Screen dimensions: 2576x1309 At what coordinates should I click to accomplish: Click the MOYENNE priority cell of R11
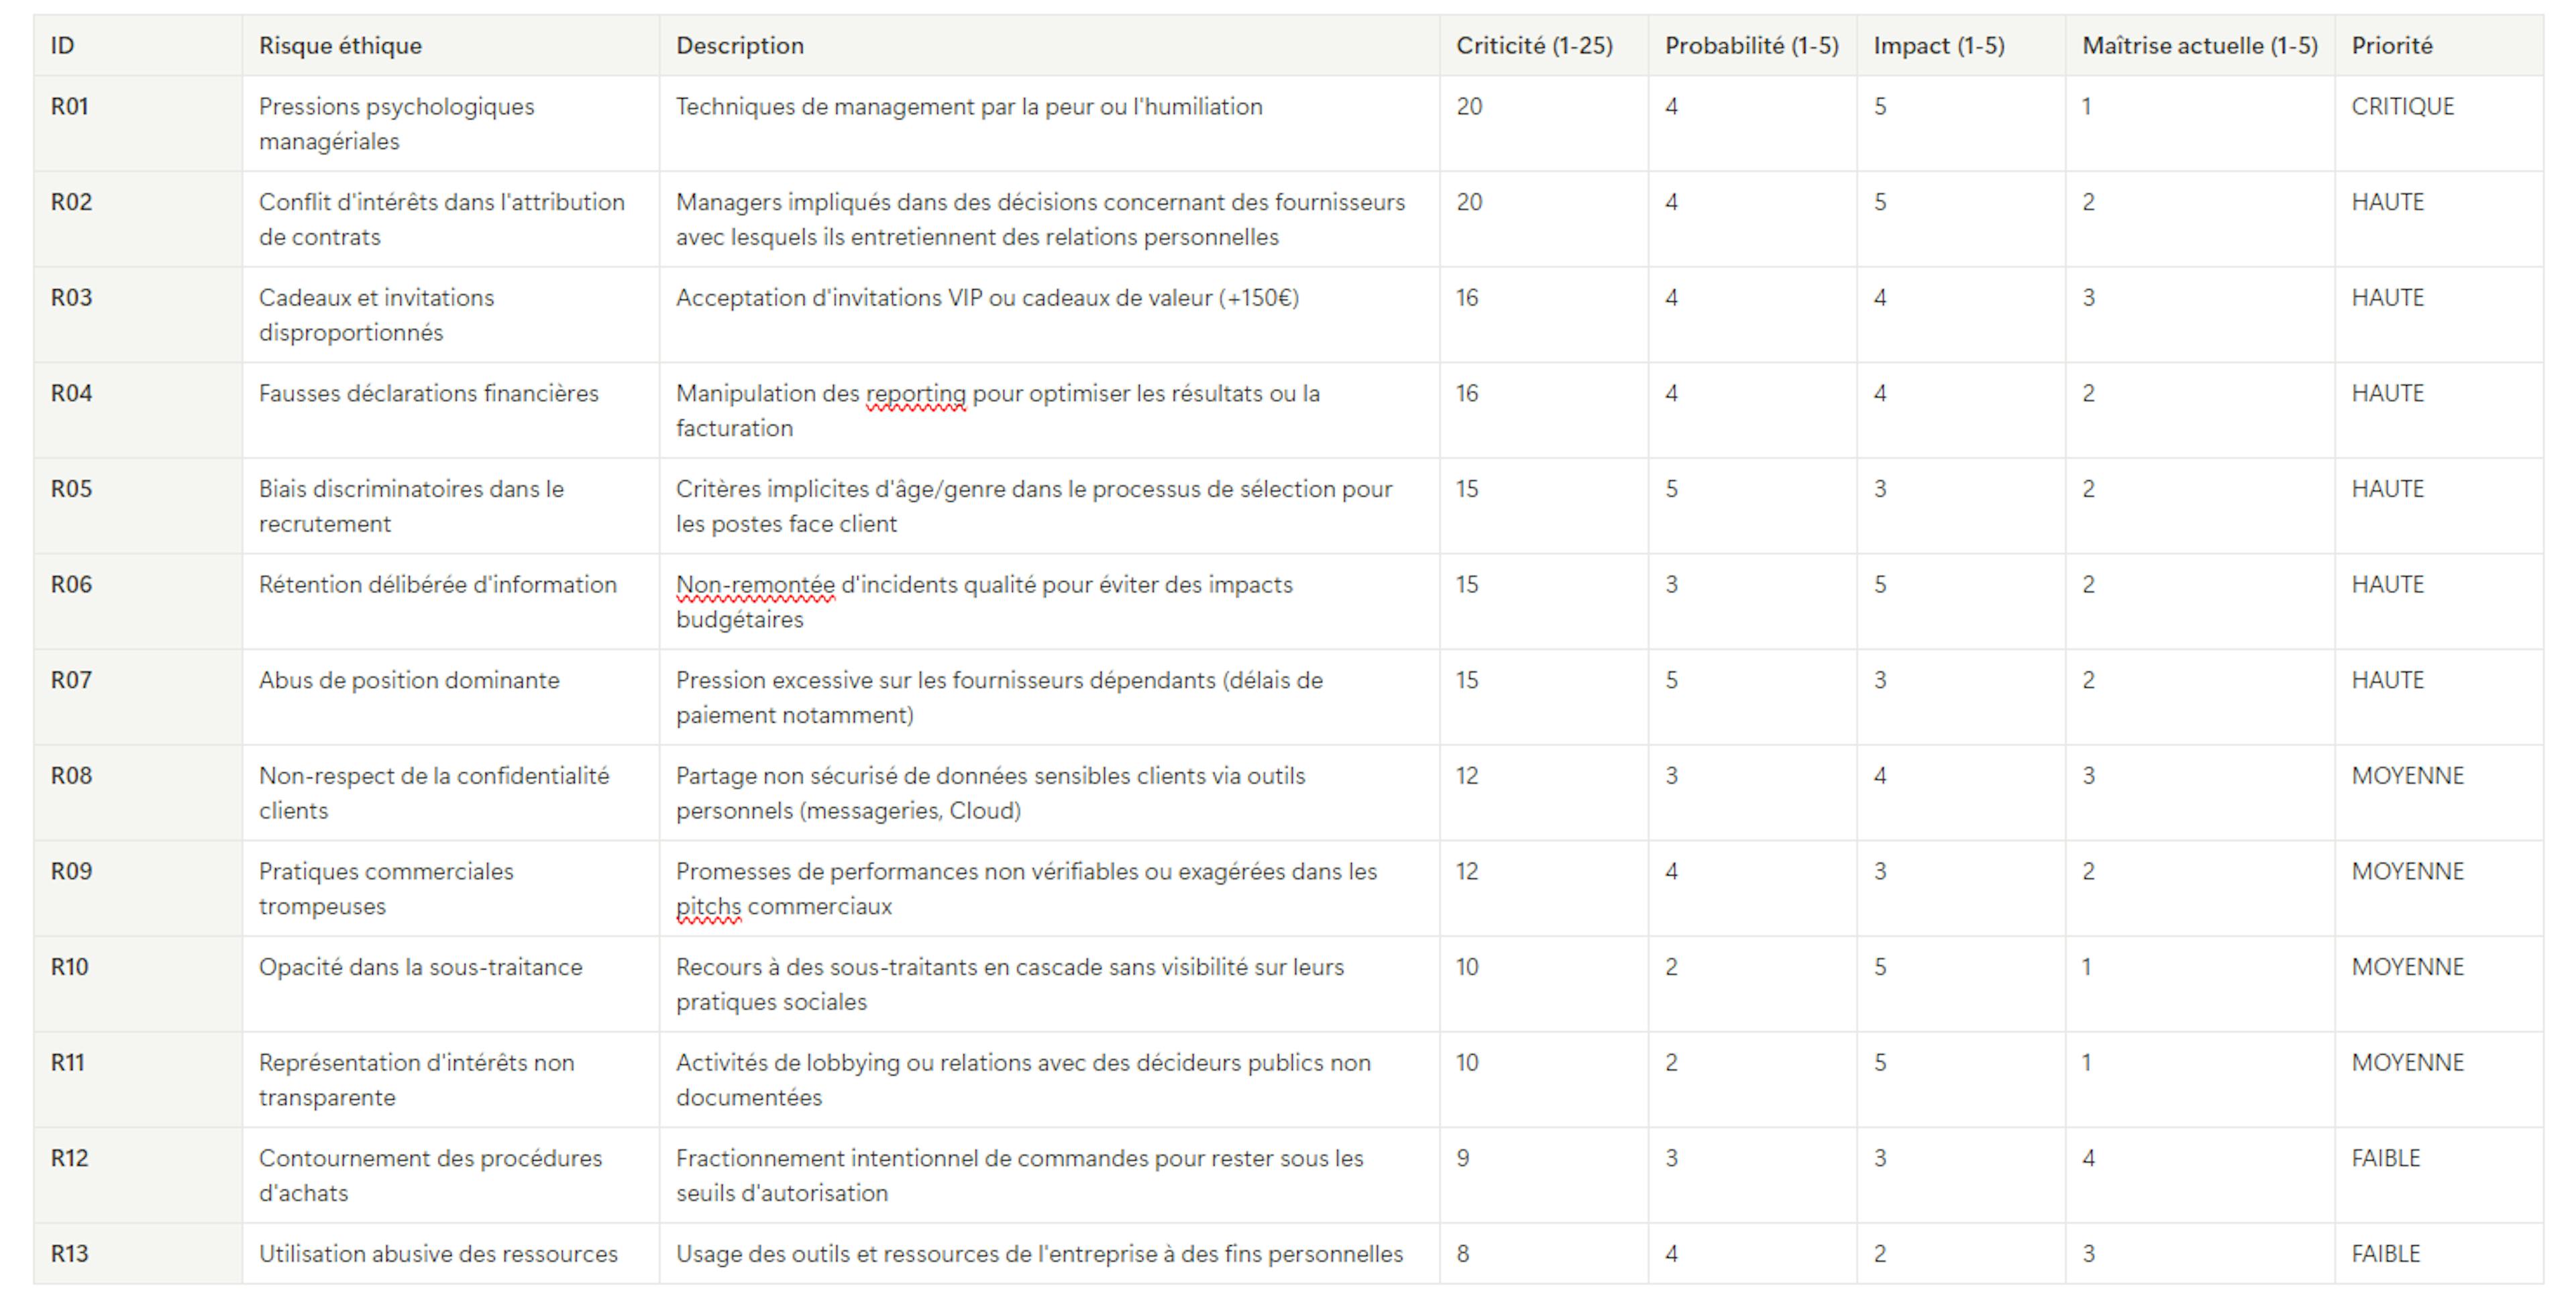2439,1080
